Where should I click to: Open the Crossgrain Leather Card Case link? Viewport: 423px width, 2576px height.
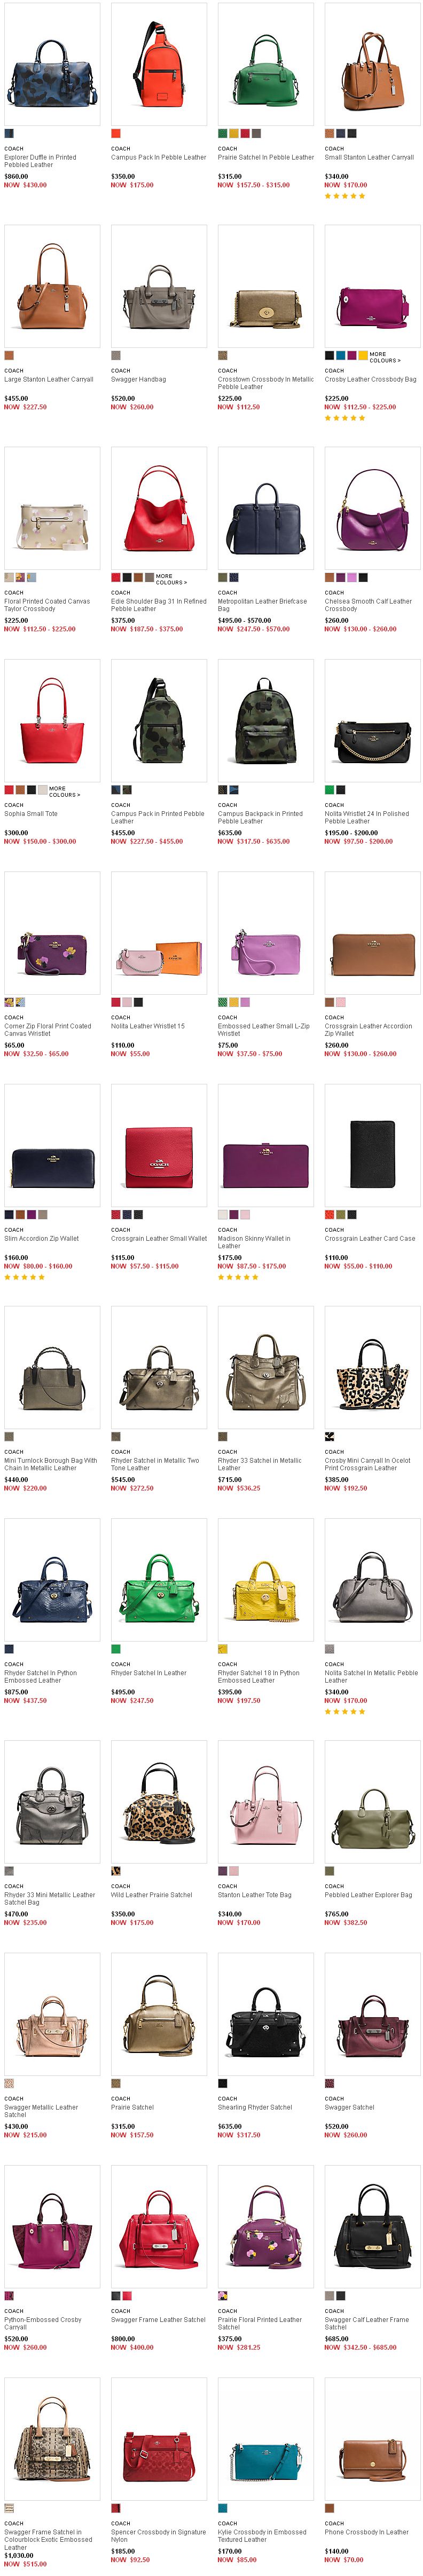pyautogui.click(x=370, y=1238)
